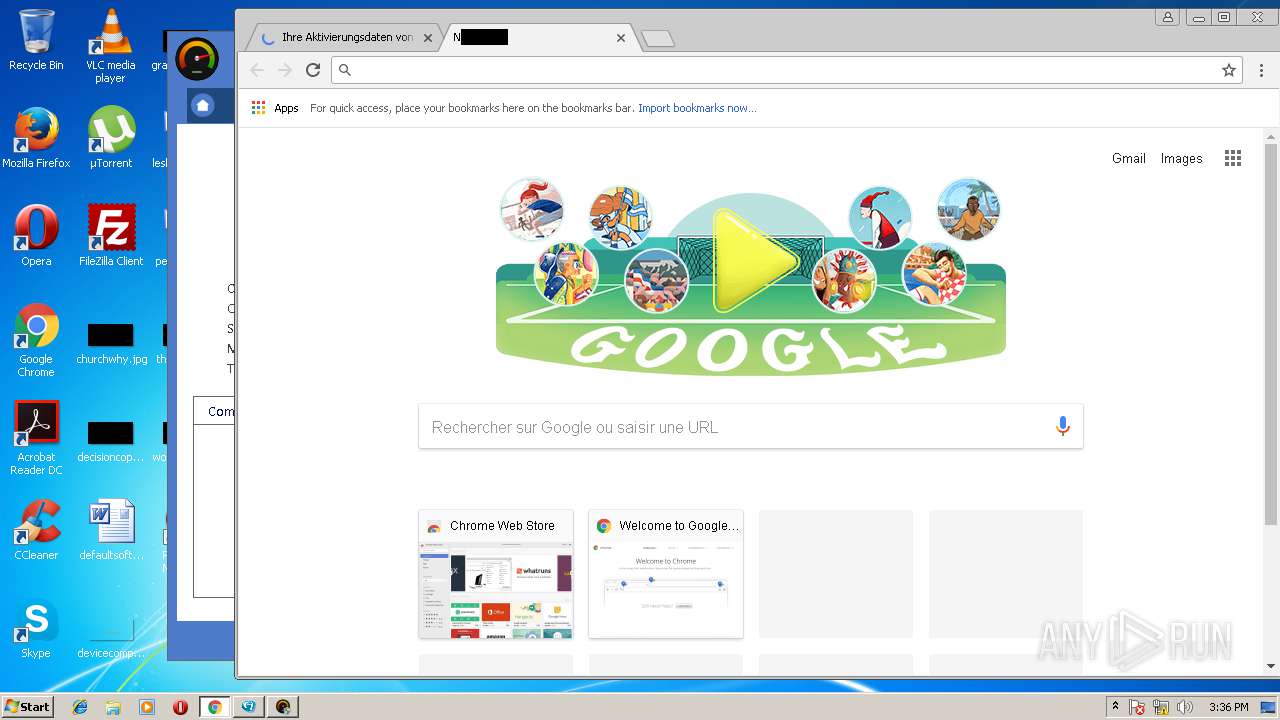The height and width of the screenshot is (720, 1280).
Task: Launch µTorrent from desktop
Action: [x=110, y=139]
